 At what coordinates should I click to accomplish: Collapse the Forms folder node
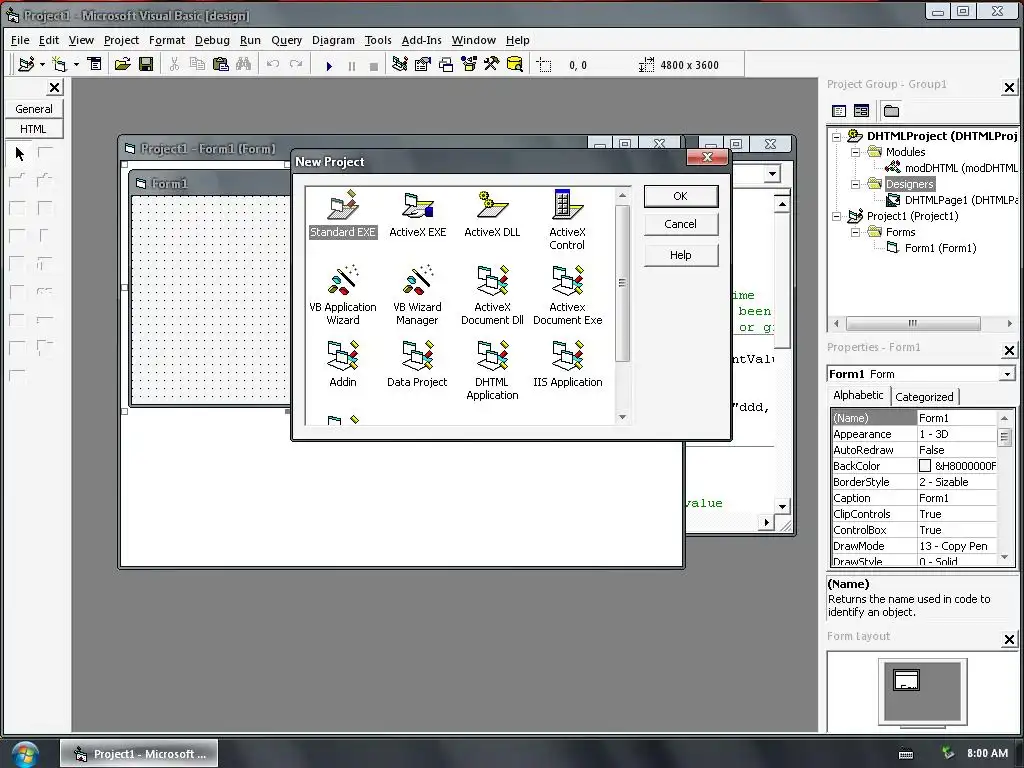(856, 232)
